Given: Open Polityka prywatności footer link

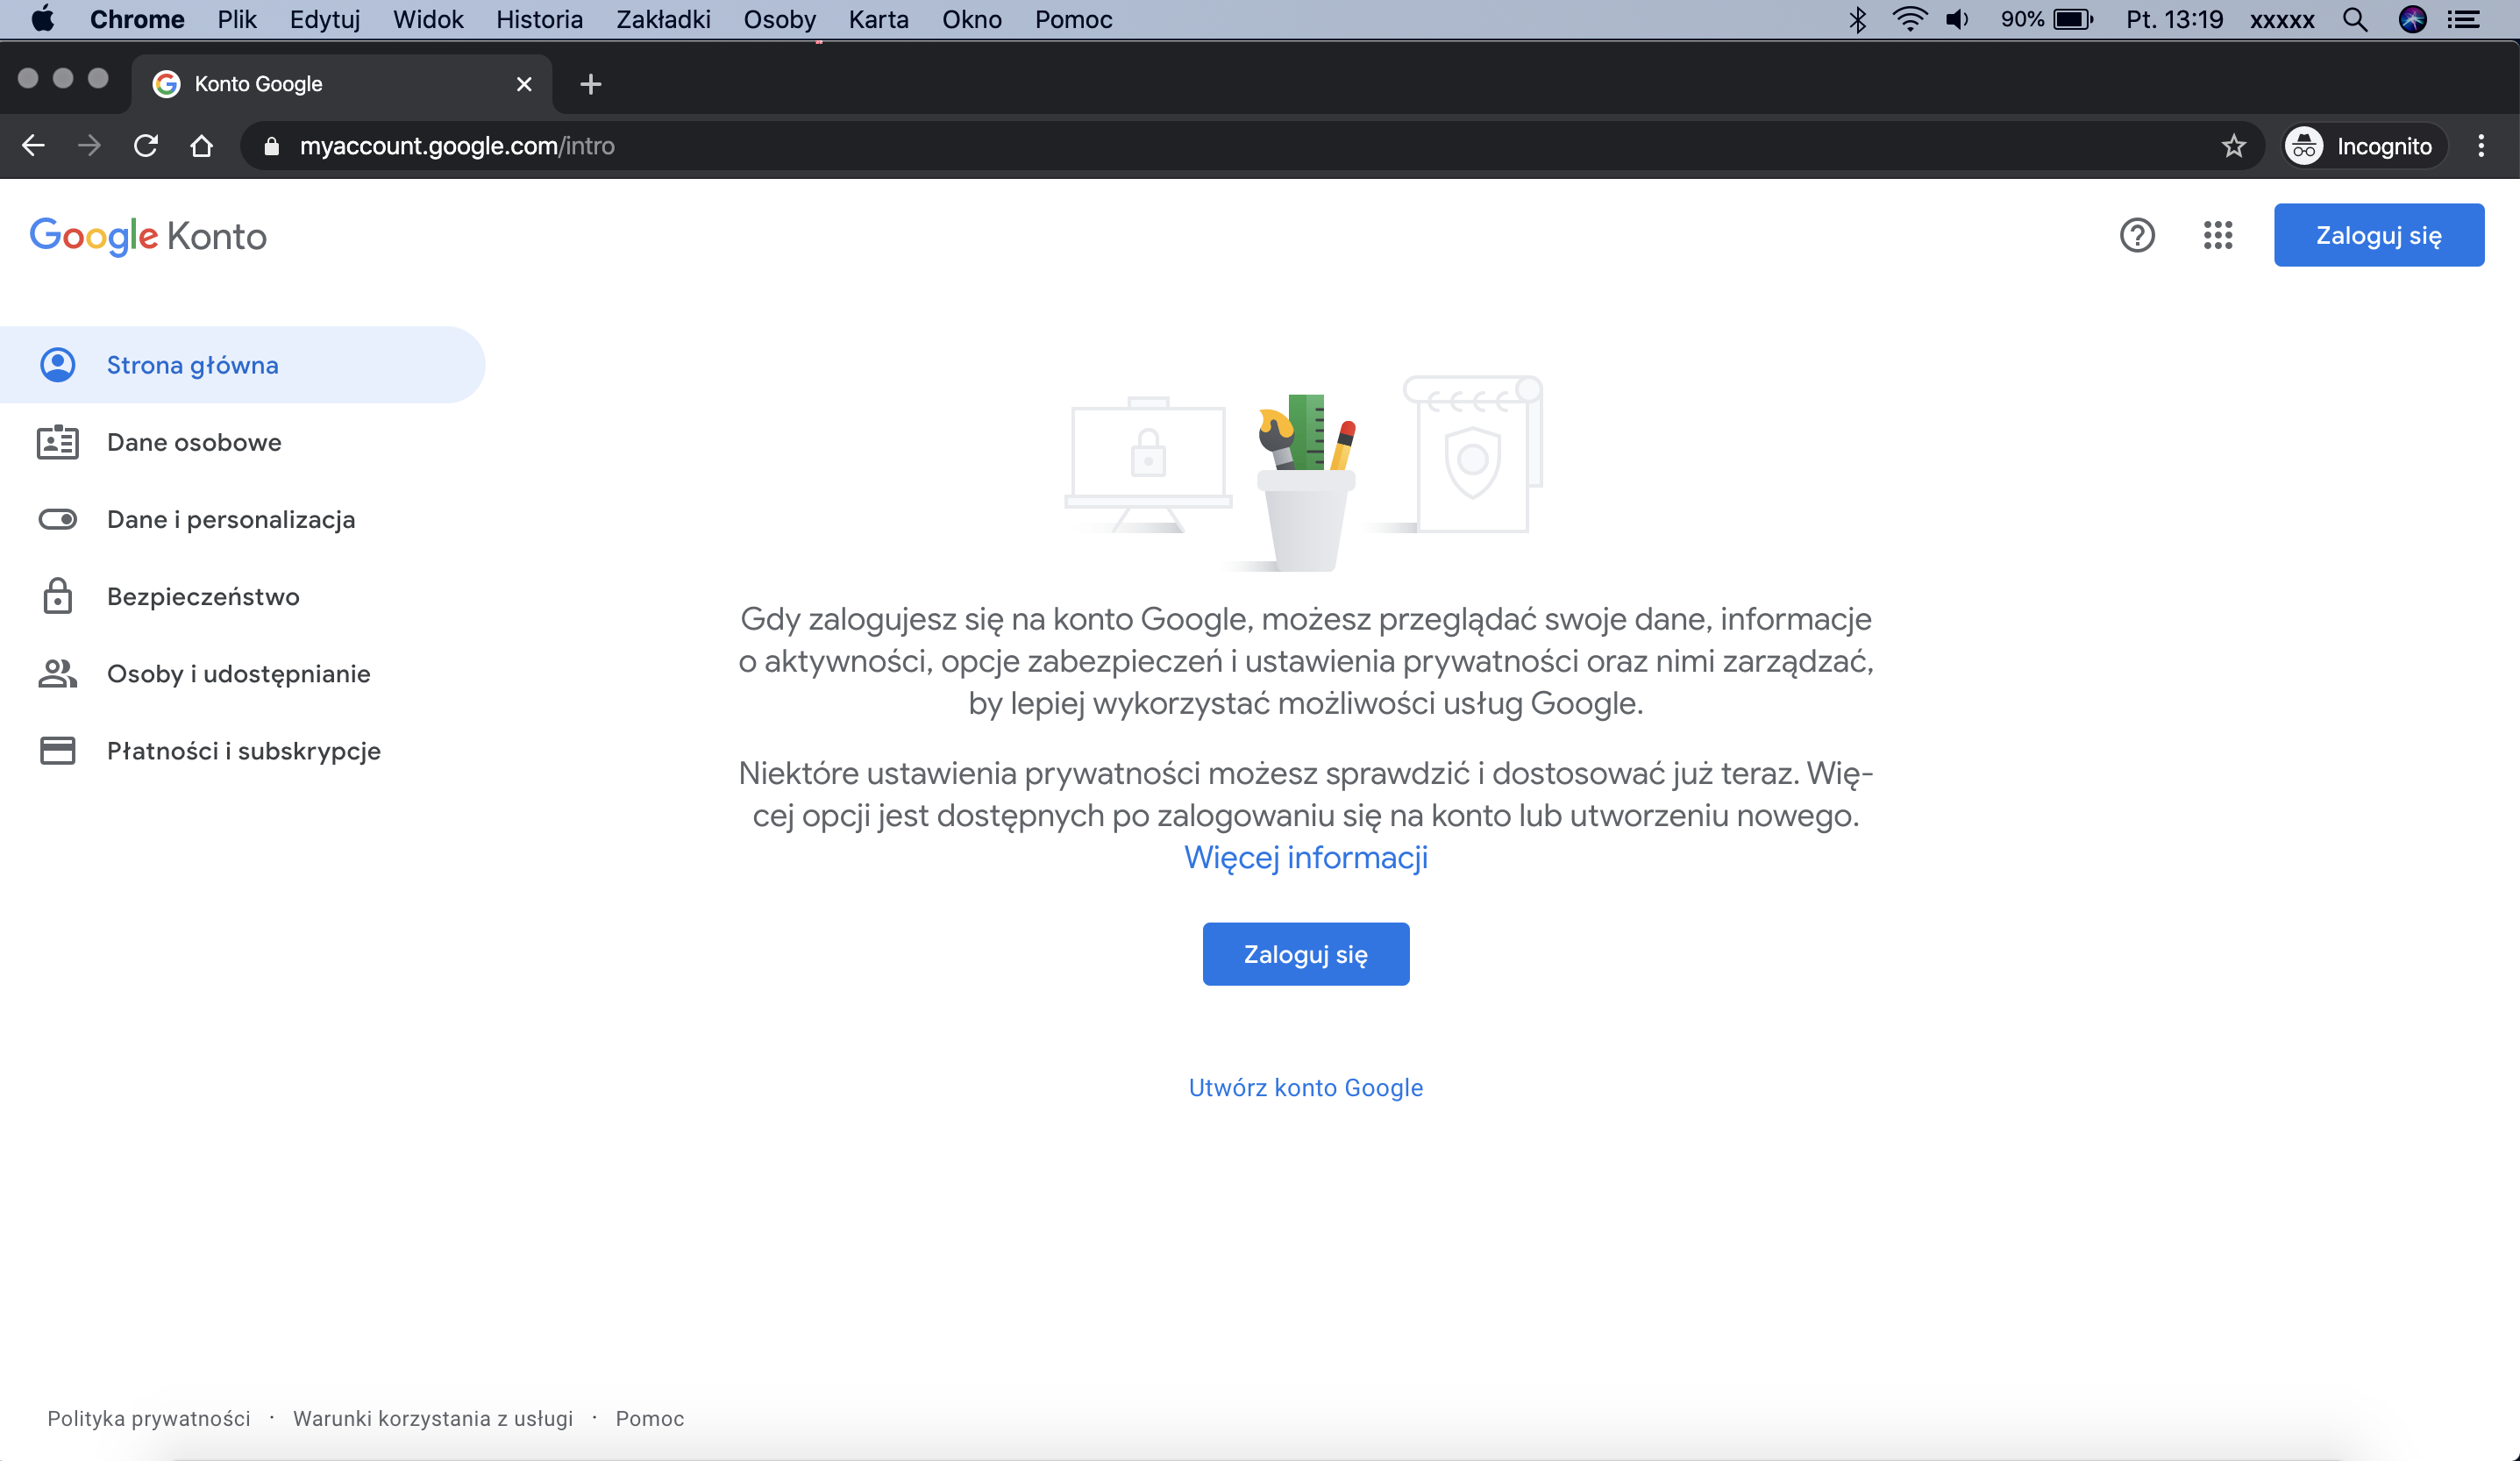Looking at the screenshot, I should click(x=149, y=1418).
